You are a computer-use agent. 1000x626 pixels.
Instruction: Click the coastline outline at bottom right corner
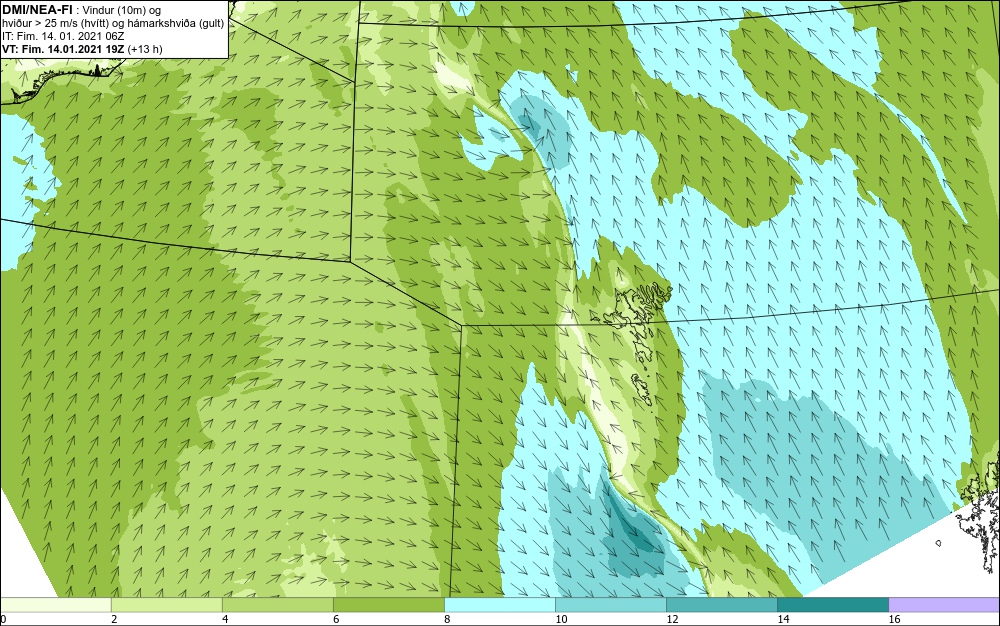977,512
